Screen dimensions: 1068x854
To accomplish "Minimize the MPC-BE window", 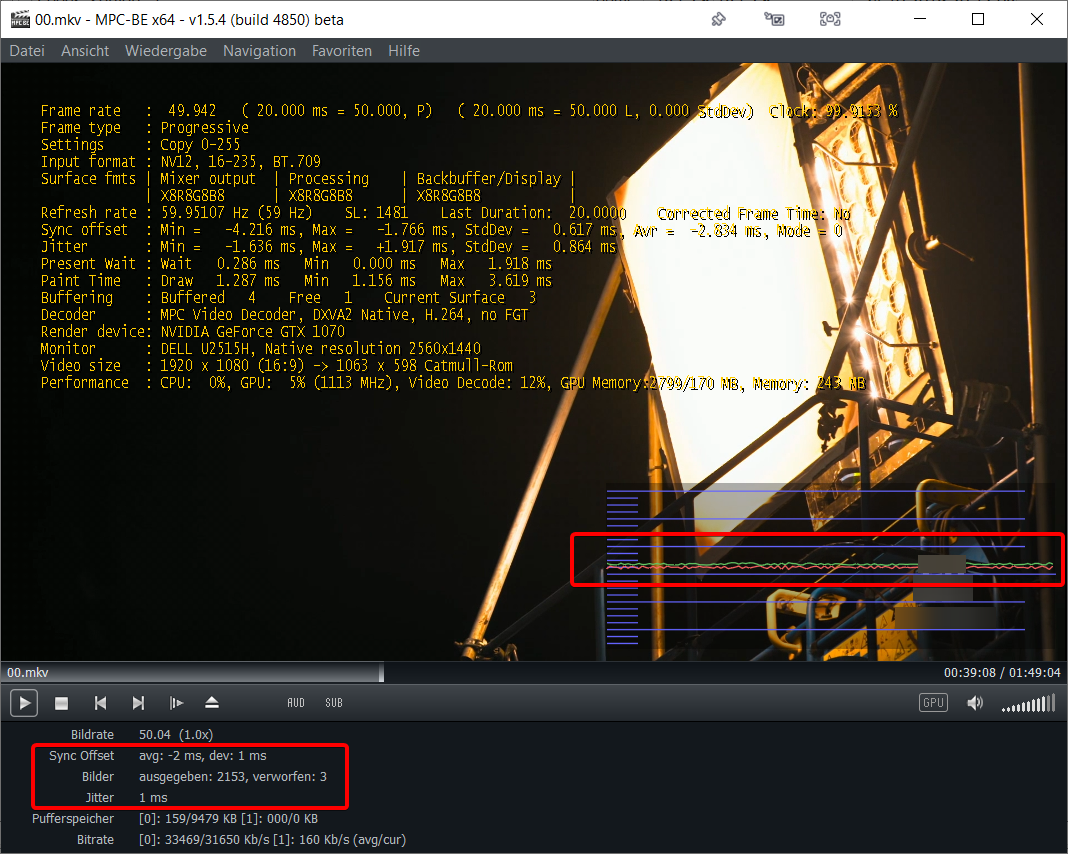I will (x=920, y=19).
